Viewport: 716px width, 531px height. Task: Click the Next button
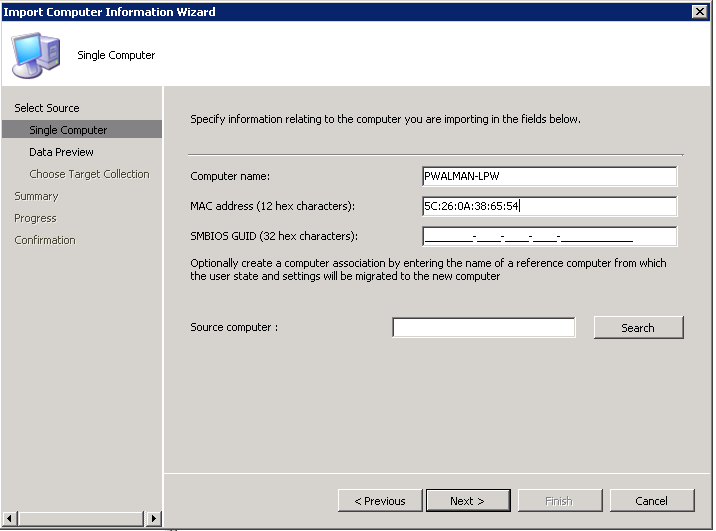[468, 501]
